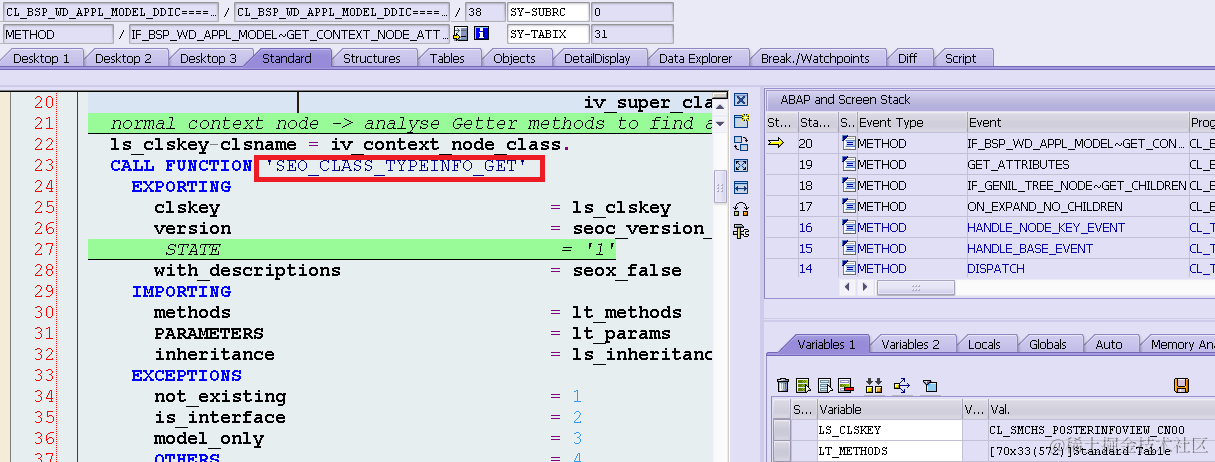Click GET_ATTRIBUTES in stack list
Viewport: 1215px width, 462px height.
click(x=1018, y=164)
